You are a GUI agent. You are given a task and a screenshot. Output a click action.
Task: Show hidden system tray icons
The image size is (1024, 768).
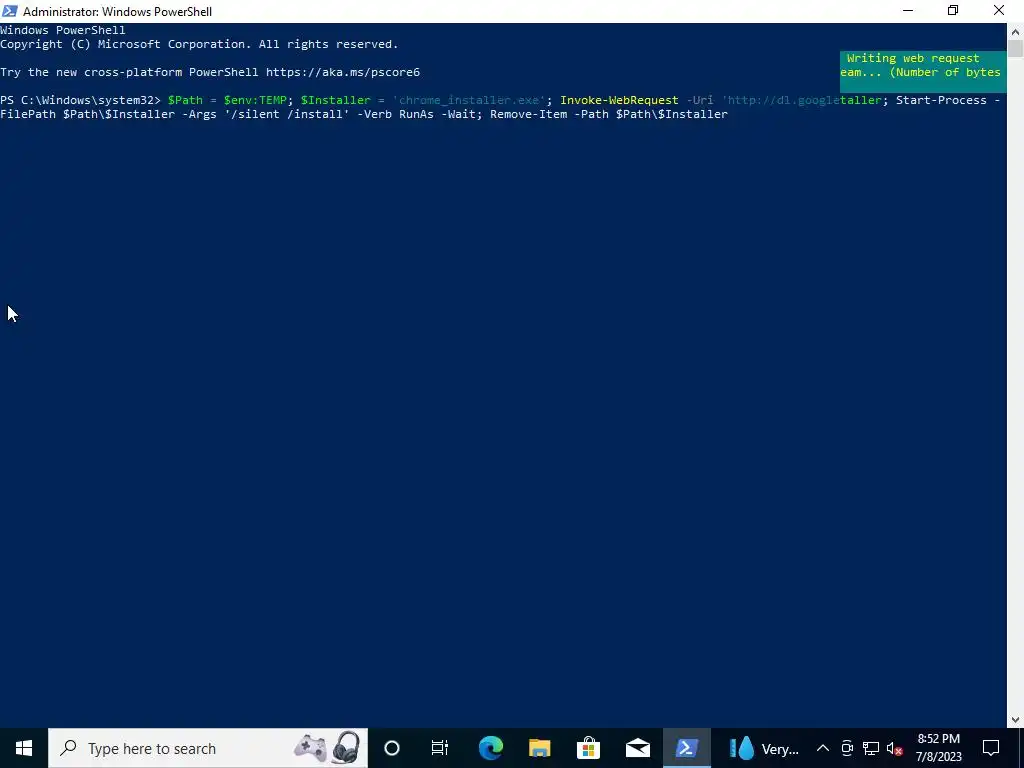tap(823, 748)
